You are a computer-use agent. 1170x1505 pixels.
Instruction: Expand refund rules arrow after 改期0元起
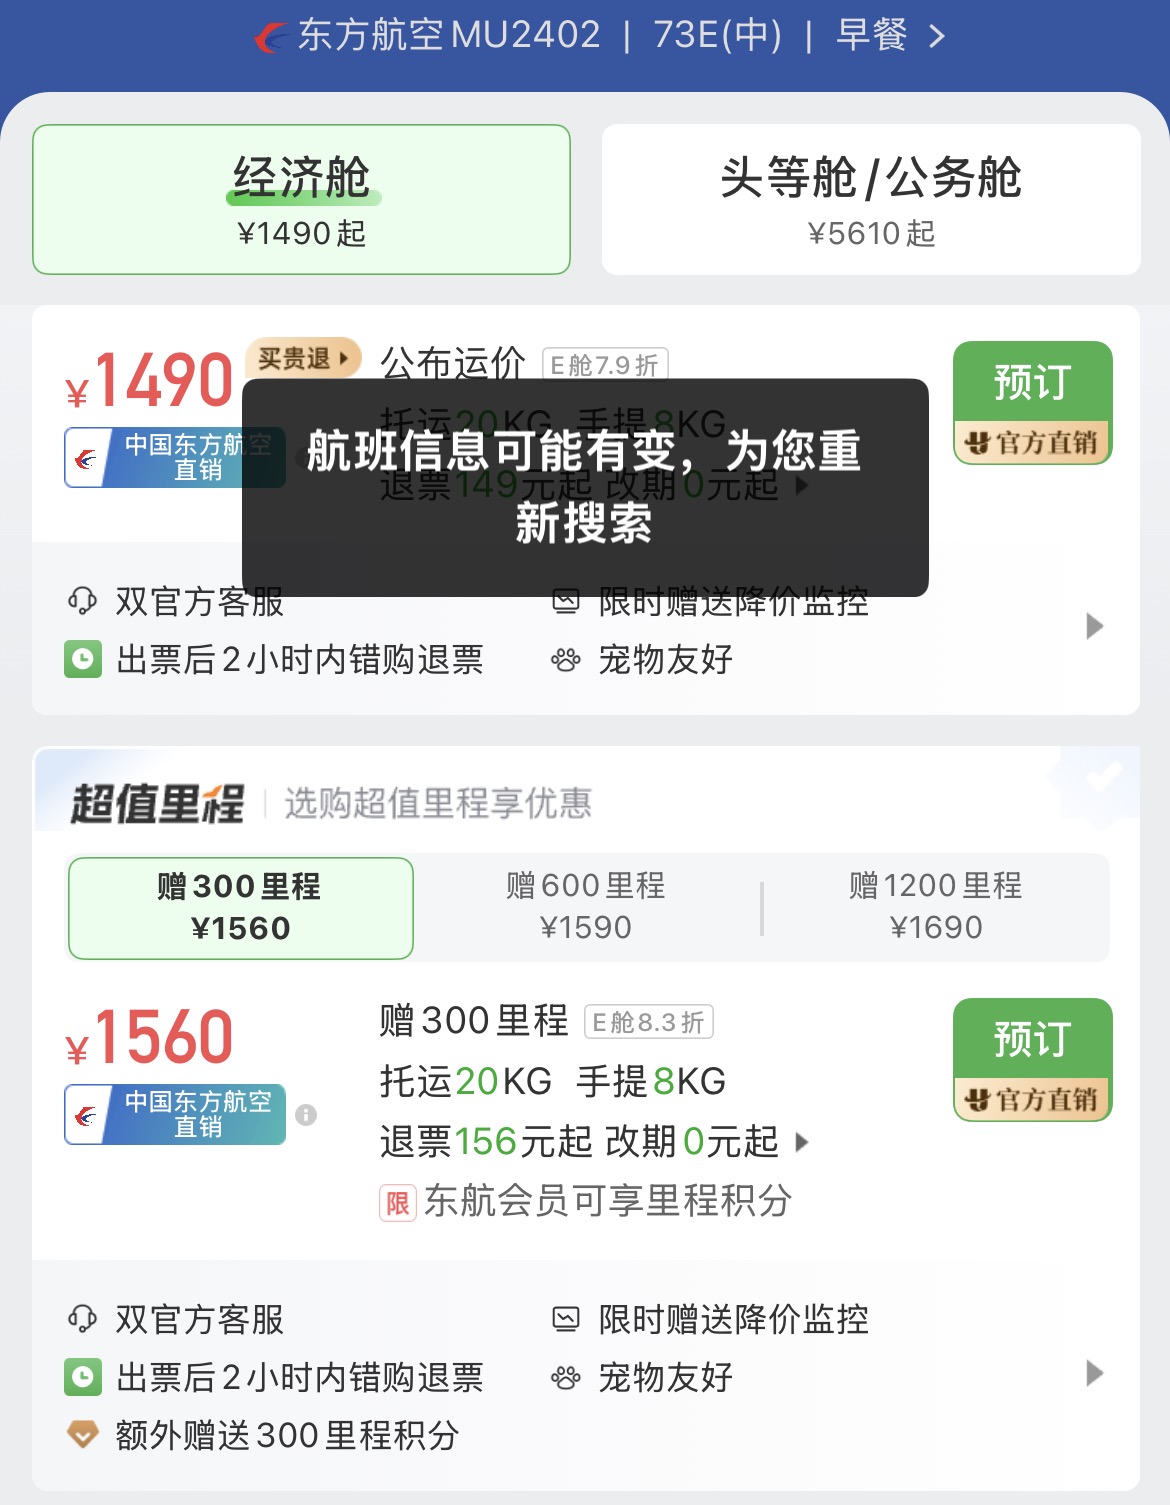tap(802, 1142)
